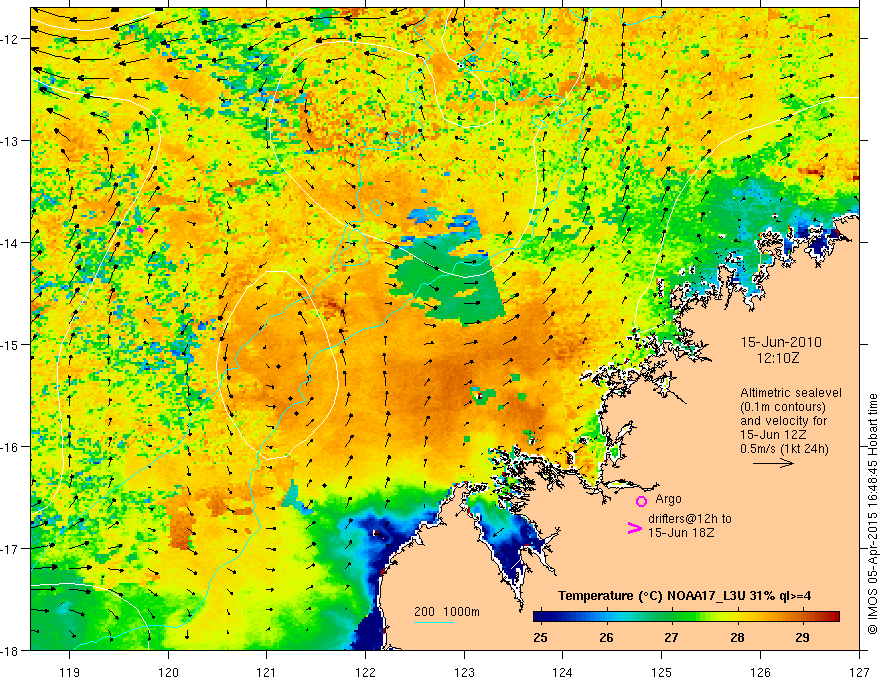Click latitude axis label '-13'
The width and height of the screenshot is (880, 680).
(x=11, y=141)
